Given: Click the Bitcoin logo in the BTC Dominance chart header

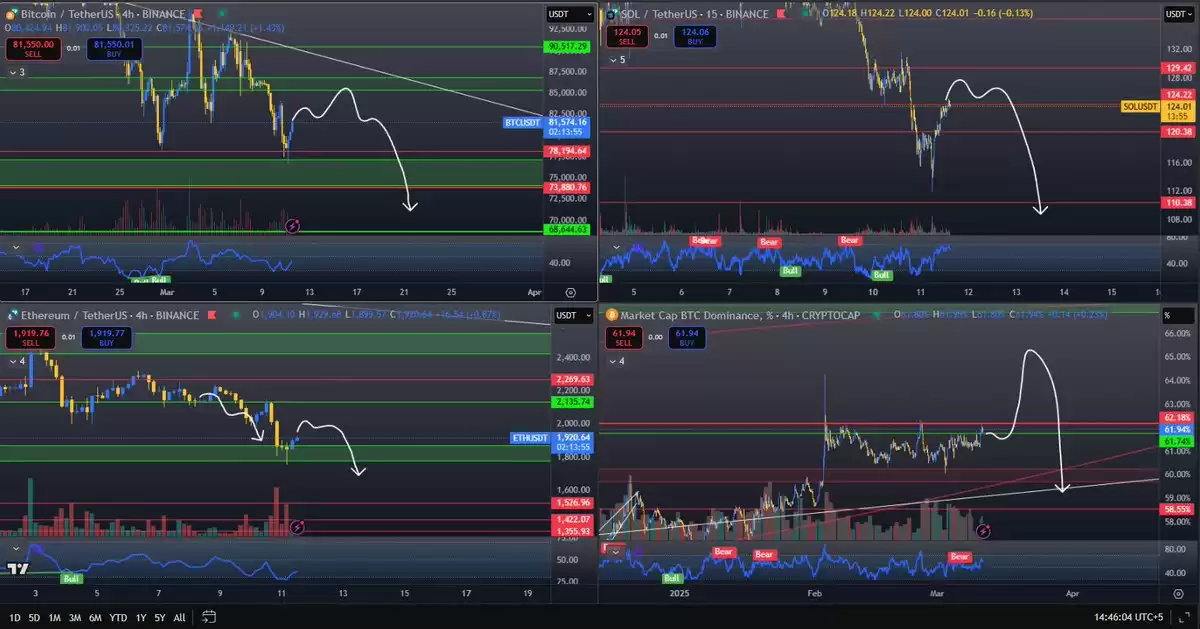Looking at the screenshot, I should [x=610, y=316].
